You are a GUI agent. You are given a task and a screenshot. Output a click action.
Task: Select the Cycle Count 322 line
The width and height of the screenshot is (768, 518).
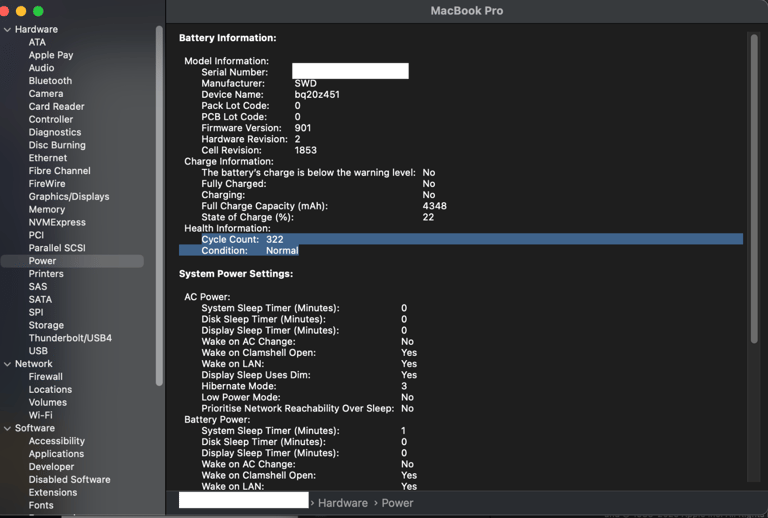472,239
